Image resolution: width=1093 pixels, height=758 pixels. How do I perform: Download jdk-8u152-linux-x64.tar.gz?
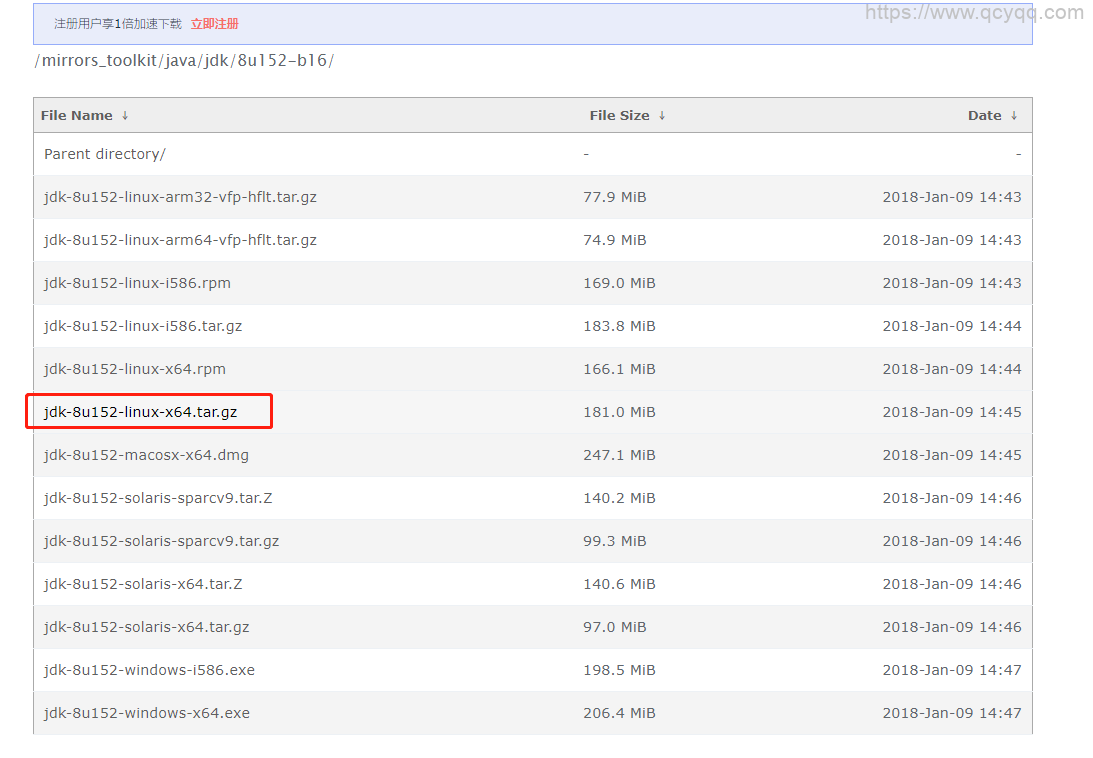141,412
